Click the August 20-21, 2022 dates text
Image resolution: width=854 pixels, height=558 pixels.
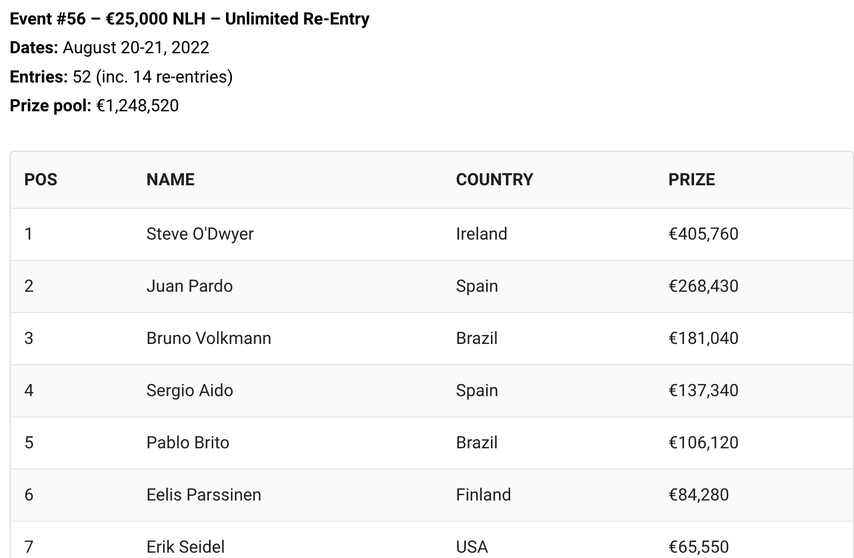(136, 48)
